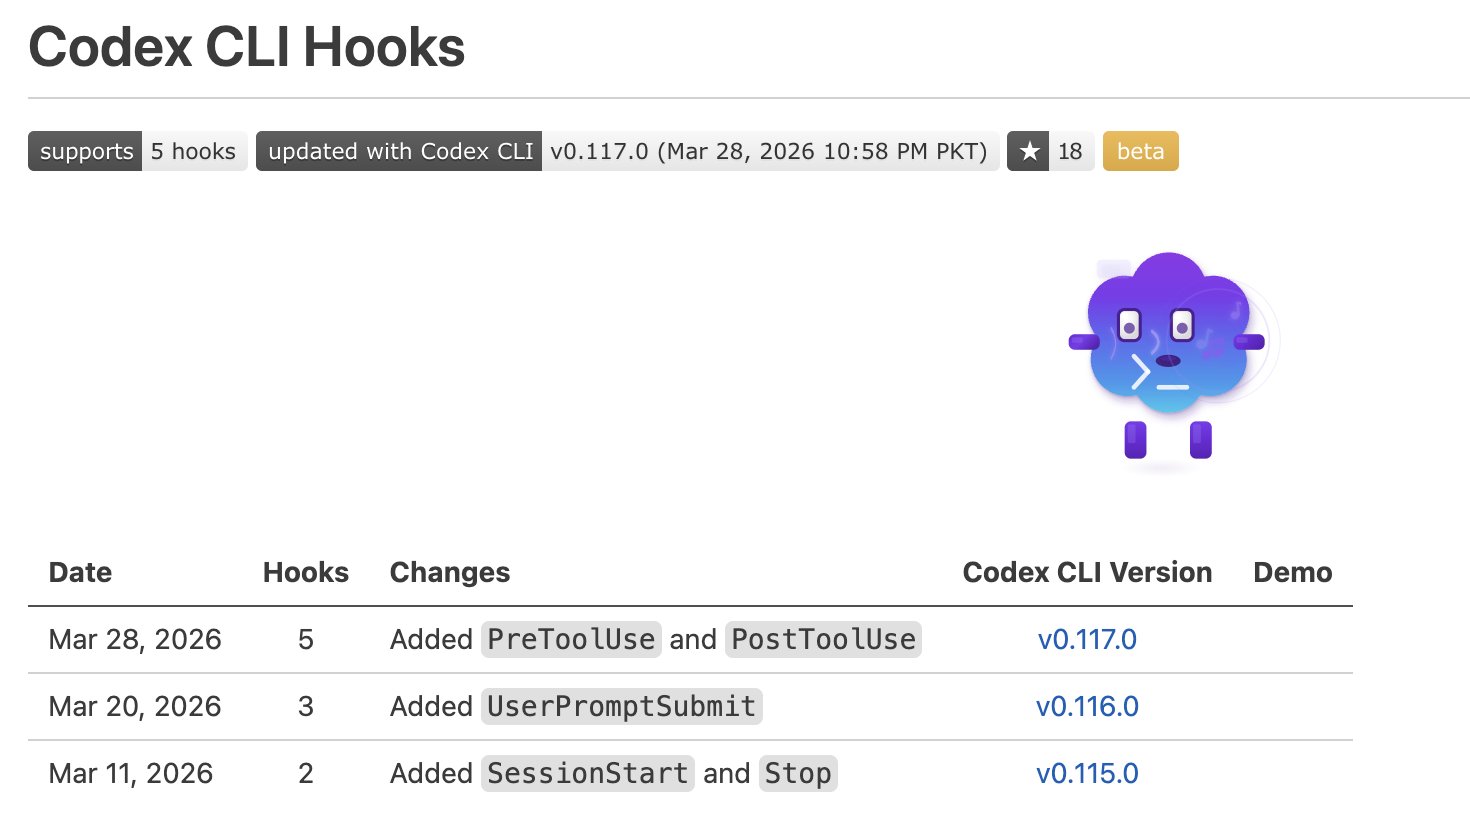Click the Date column header
Viewport: 1470px width, 824px height.
coord(80,573)
